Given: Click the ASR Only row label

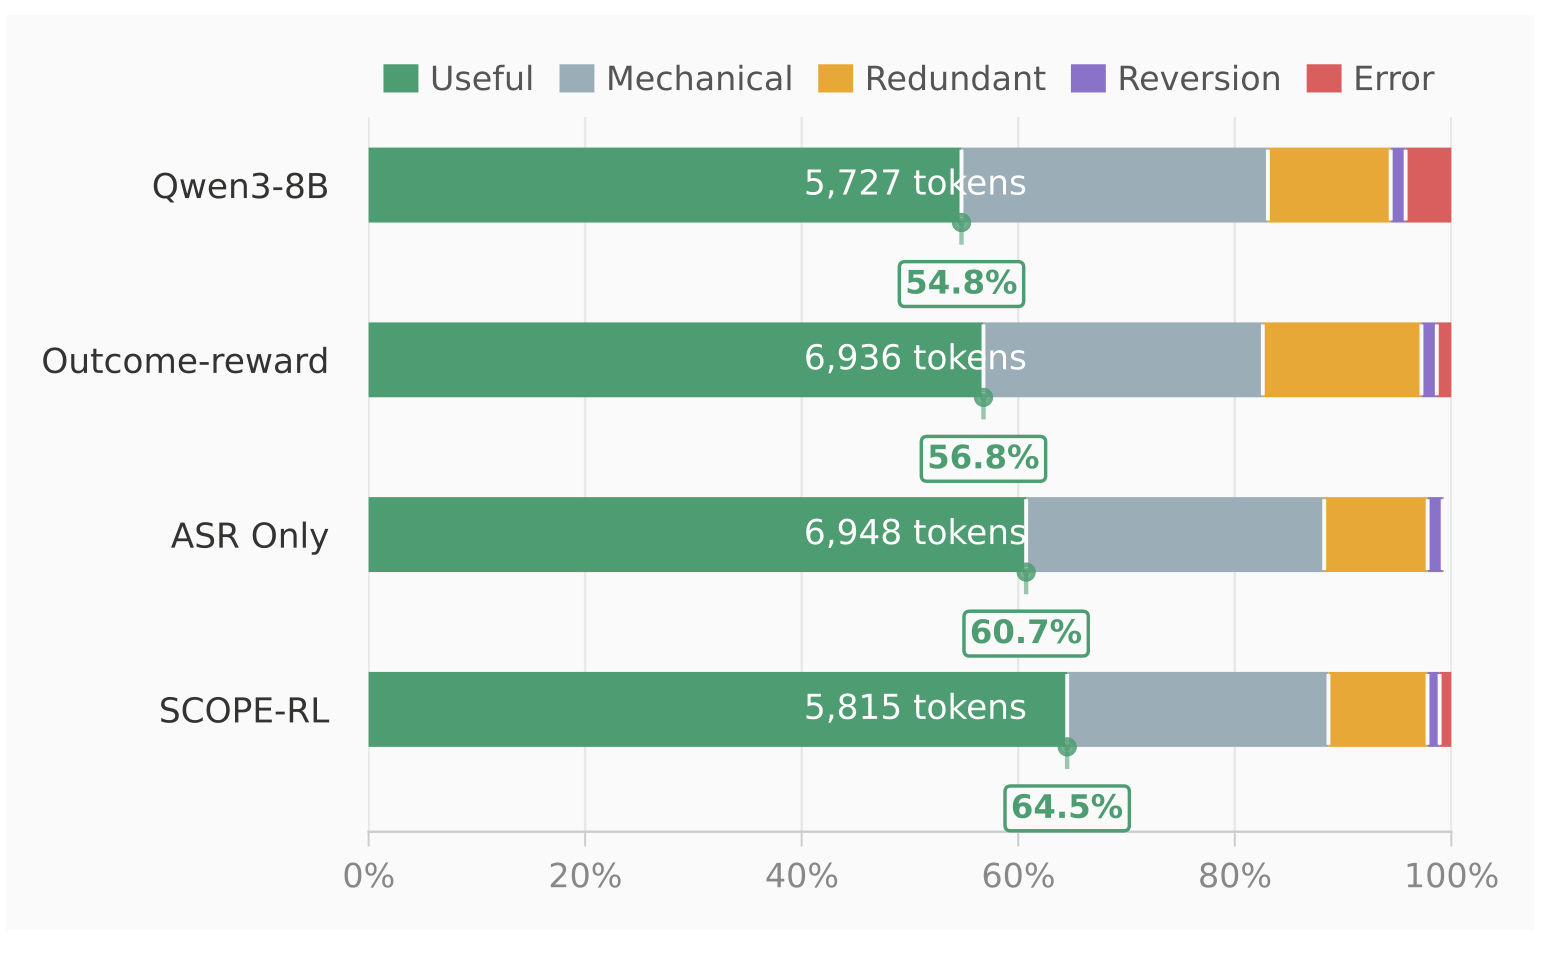Looking at the screenshot, I should 249,536.
